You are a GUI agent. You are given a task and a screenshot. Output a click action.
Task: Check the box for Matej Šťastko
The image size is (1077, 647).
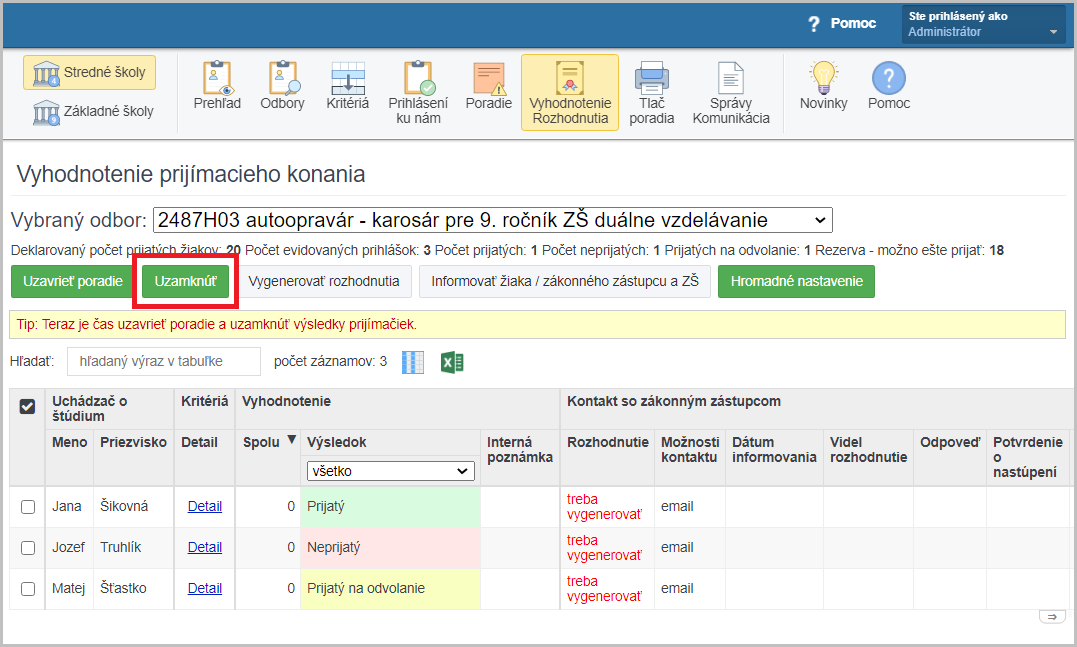coord(27,589)
